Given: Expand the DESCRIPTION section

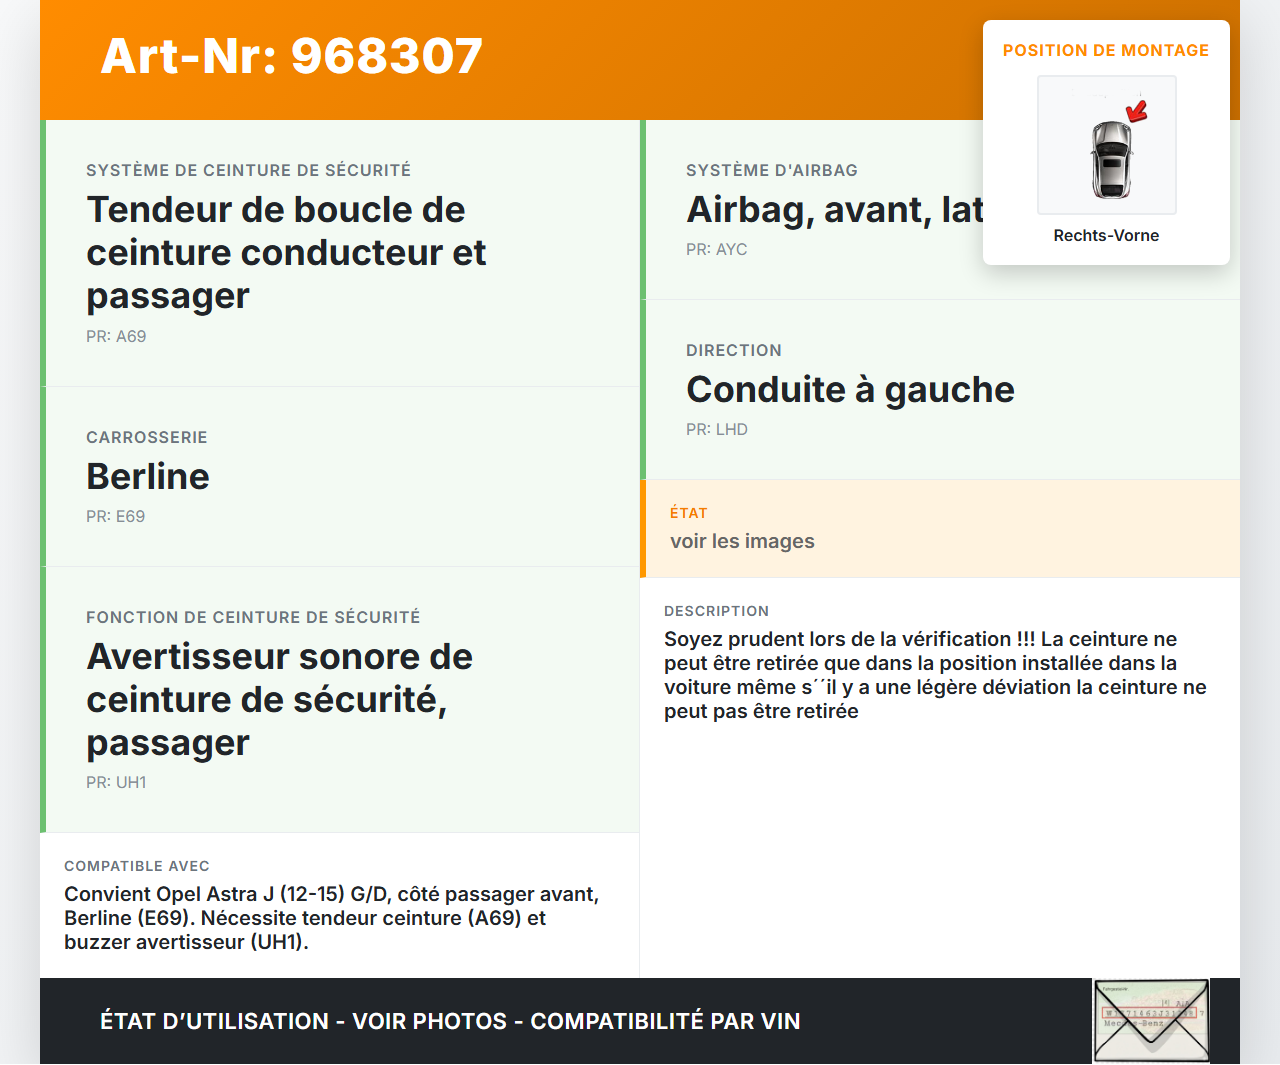Looking at the screenshot, I should (x=717, y=611).
